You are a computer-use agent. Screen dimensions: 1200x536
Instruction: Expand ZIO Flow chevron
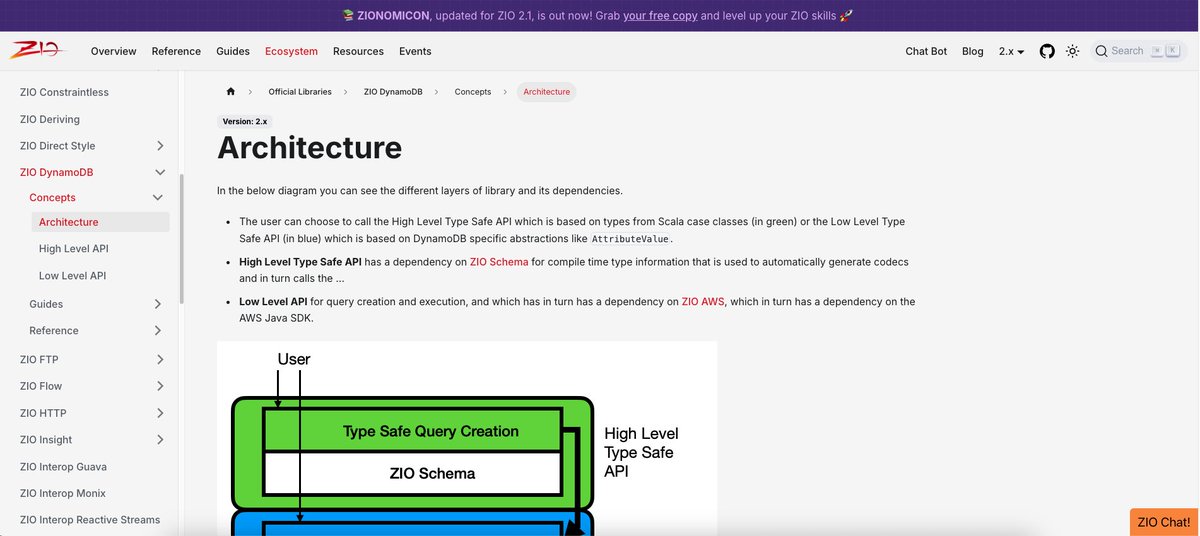click(x=160, y=386)
